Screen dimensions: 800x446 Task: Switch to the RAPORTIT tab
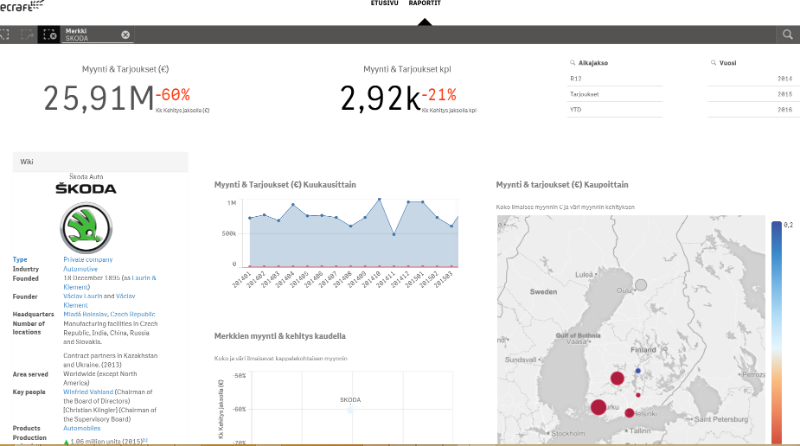[424, 3]
